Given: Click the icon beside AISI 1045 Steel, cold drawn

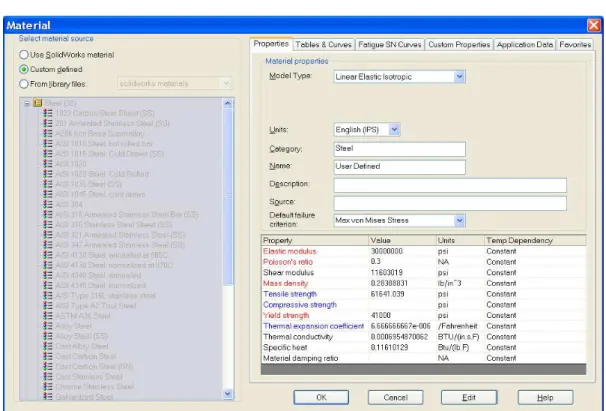Looking at the screenshot, I should 48,194.
